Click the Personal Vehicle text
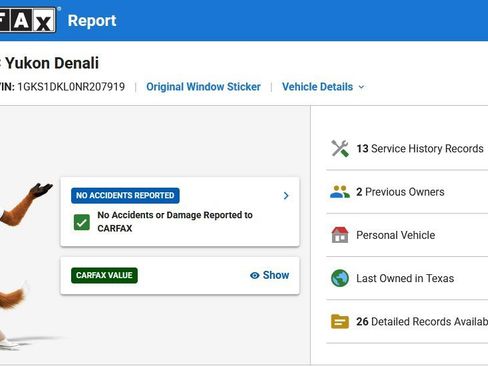 pos(396,235)
